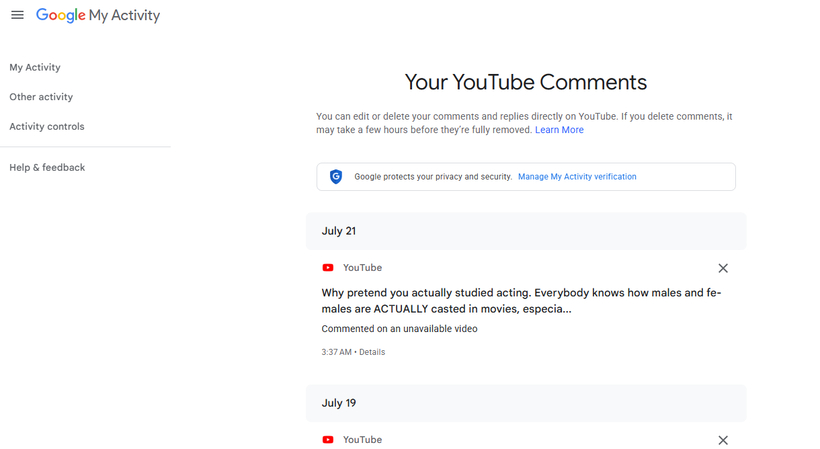Open Manage My Activity verification link
The width and height of the screenshot is (820, 449).
point(577,177)
